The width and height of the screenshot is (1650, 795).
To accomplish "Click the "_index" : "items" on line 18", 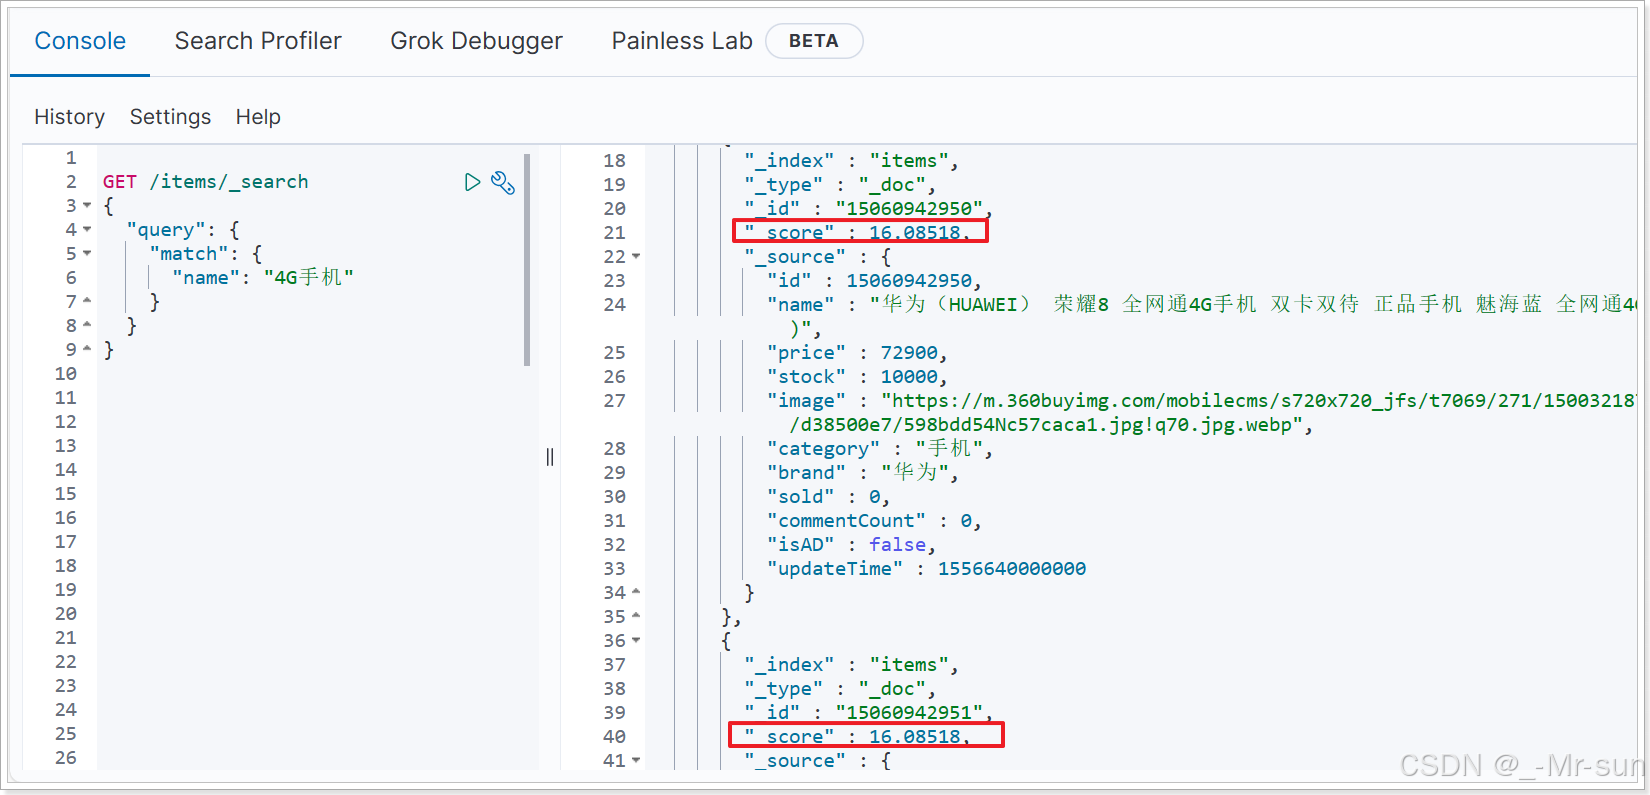I will point(851,161).
